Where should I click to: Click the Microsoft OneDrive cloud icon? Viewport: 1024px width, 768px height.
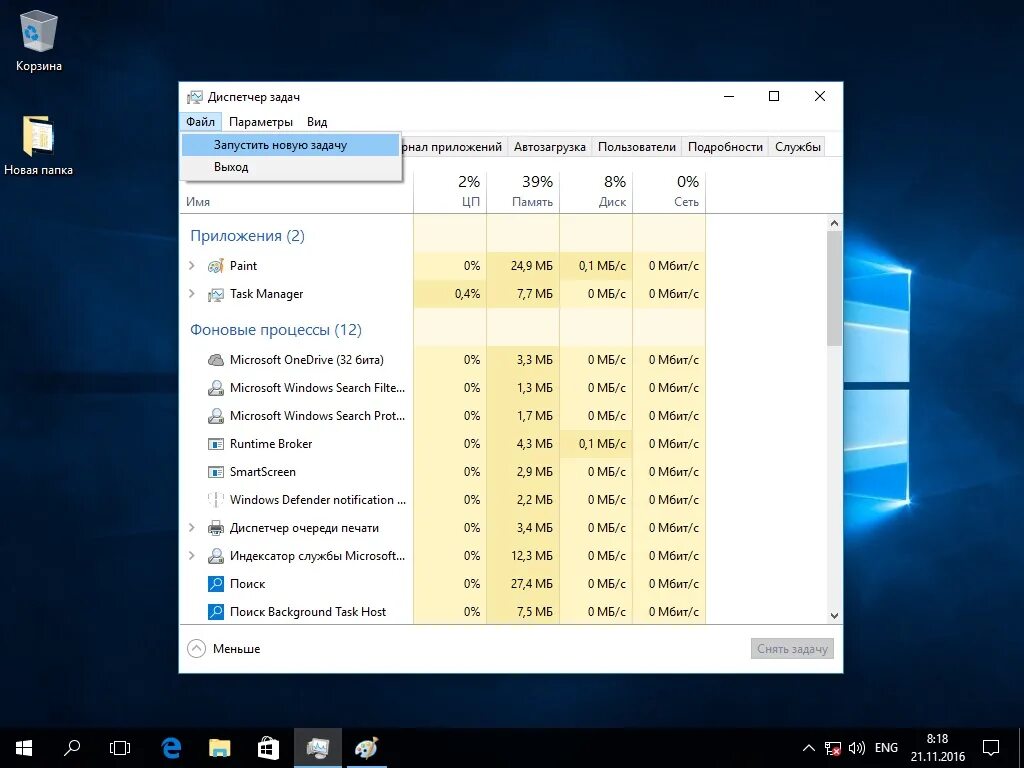[x=216, y=360]
